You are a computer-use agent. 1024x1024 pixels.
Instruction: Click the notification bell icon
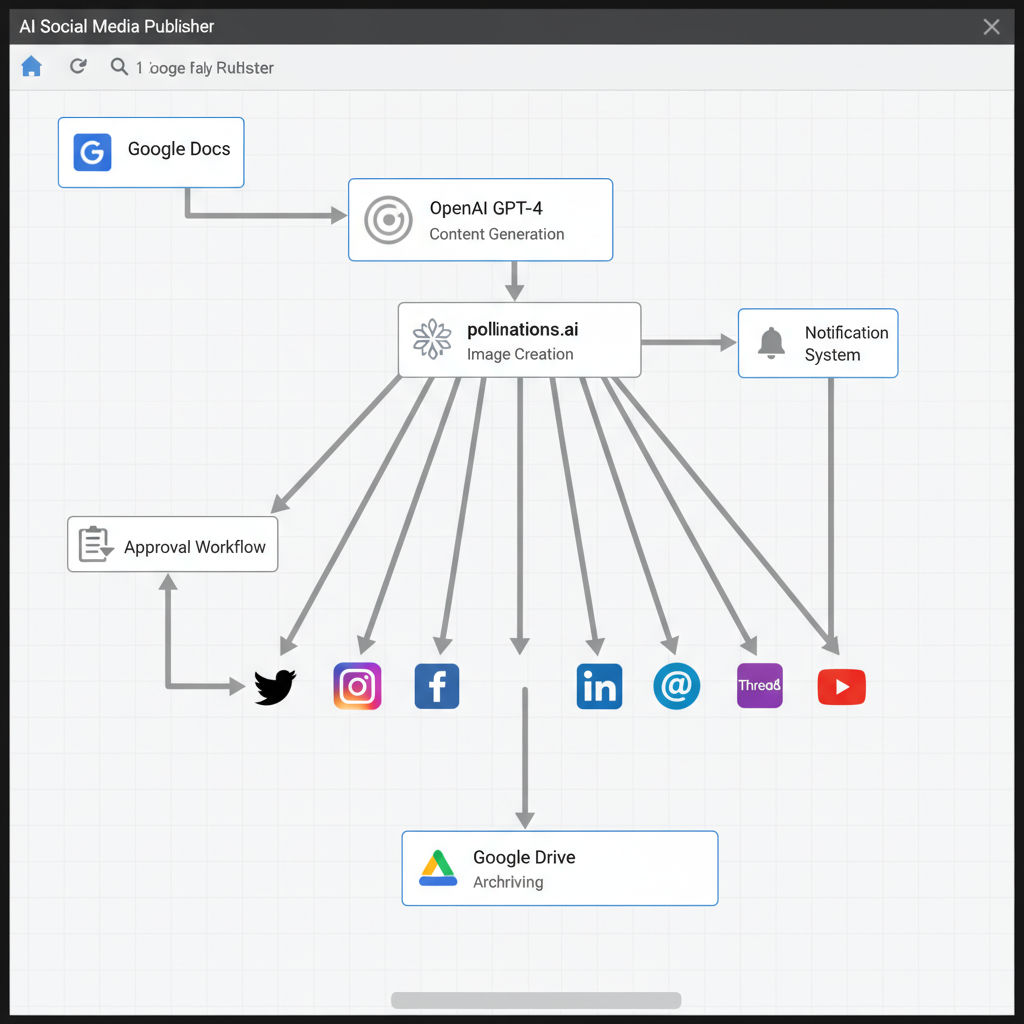pyautogui.click(x=771, y=342)
